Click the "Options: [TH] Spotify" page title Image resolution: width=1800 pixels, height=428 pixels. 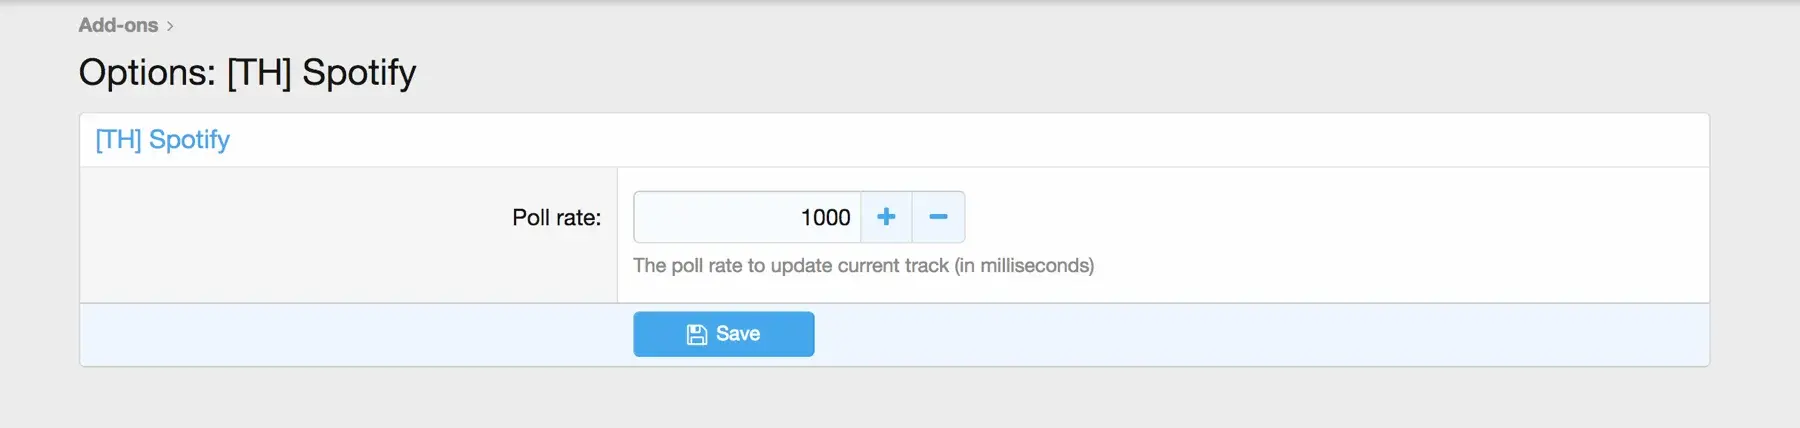[247, 72]
